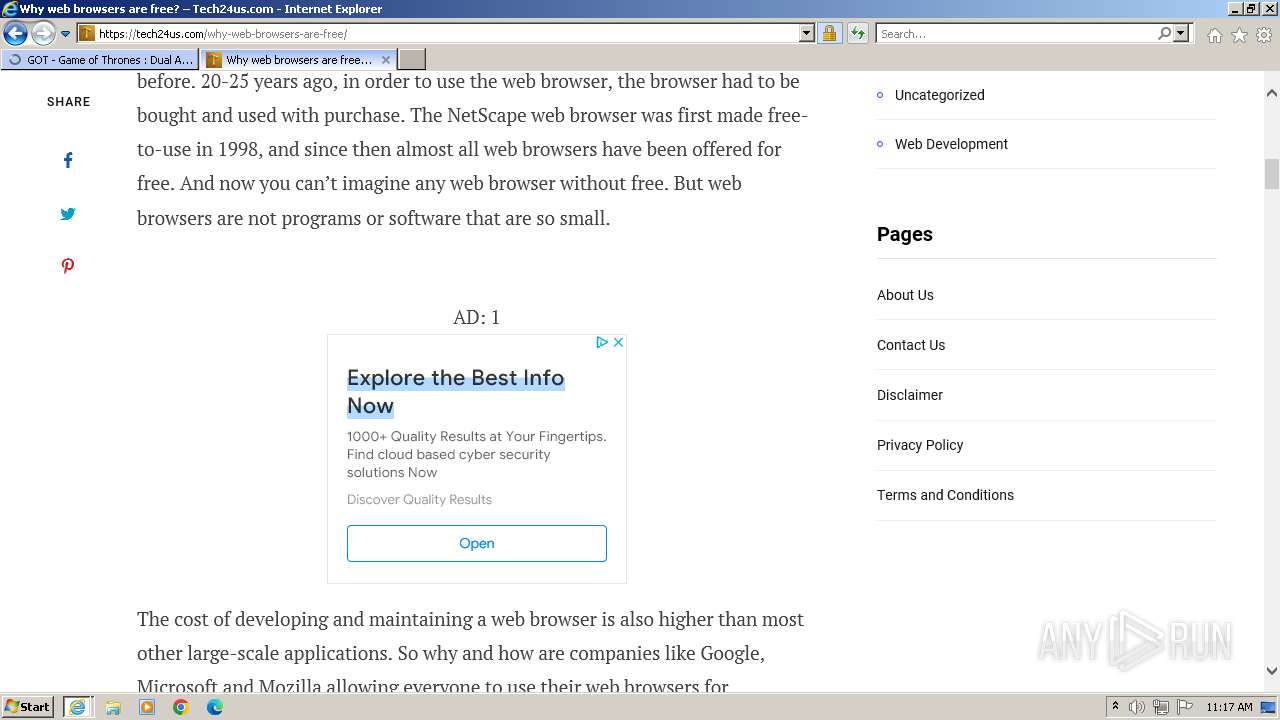Open the Web Development category link
Screen dimensions: 1280x720
tap(951, 144)
